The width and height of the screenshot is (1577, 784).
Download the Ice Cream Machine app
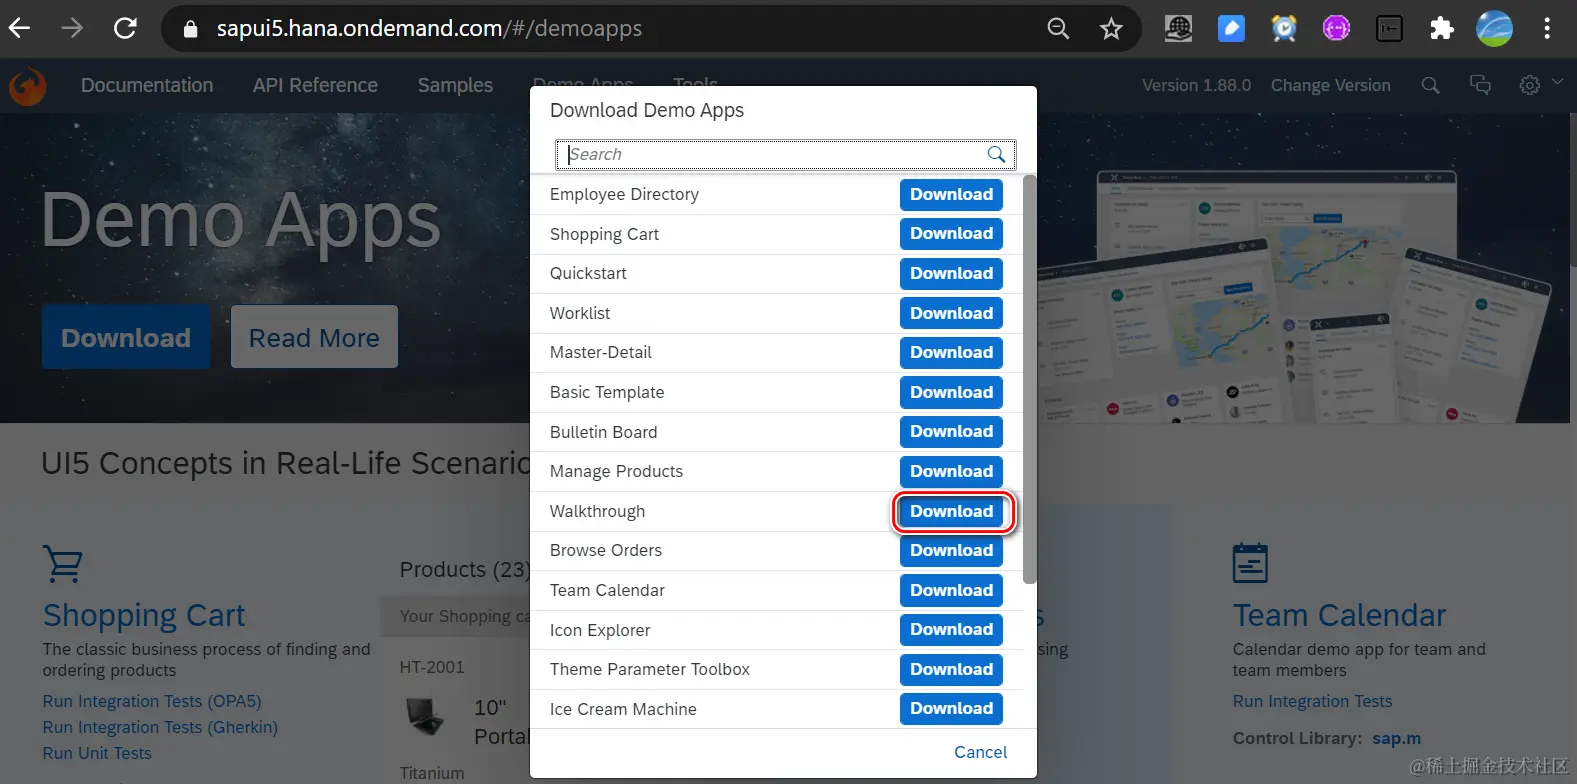point(951,709)
